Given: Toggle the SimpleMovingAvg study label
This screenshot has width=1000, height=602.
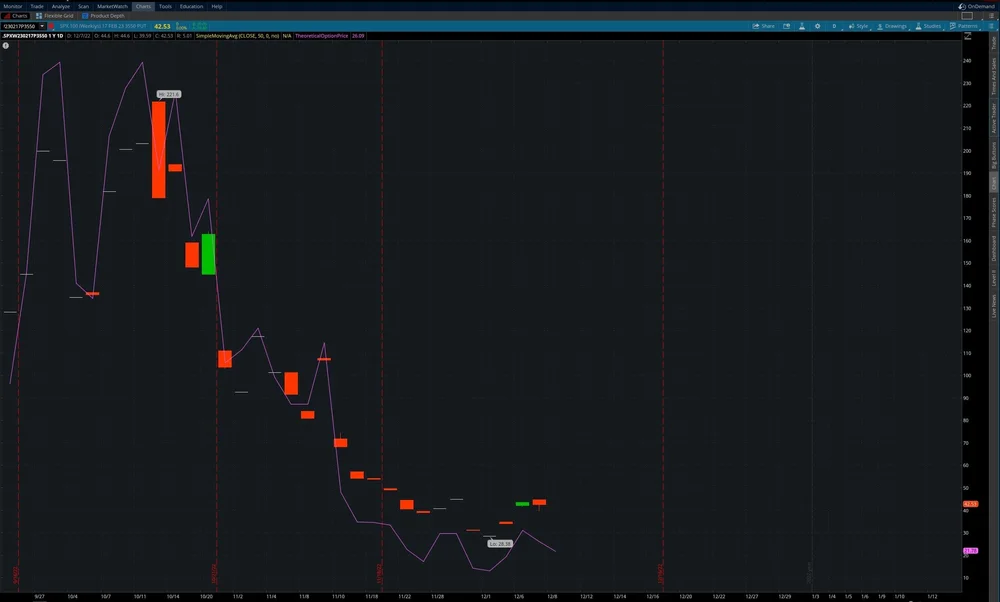Looking at the screenshot, I should [x=238, y=35].
